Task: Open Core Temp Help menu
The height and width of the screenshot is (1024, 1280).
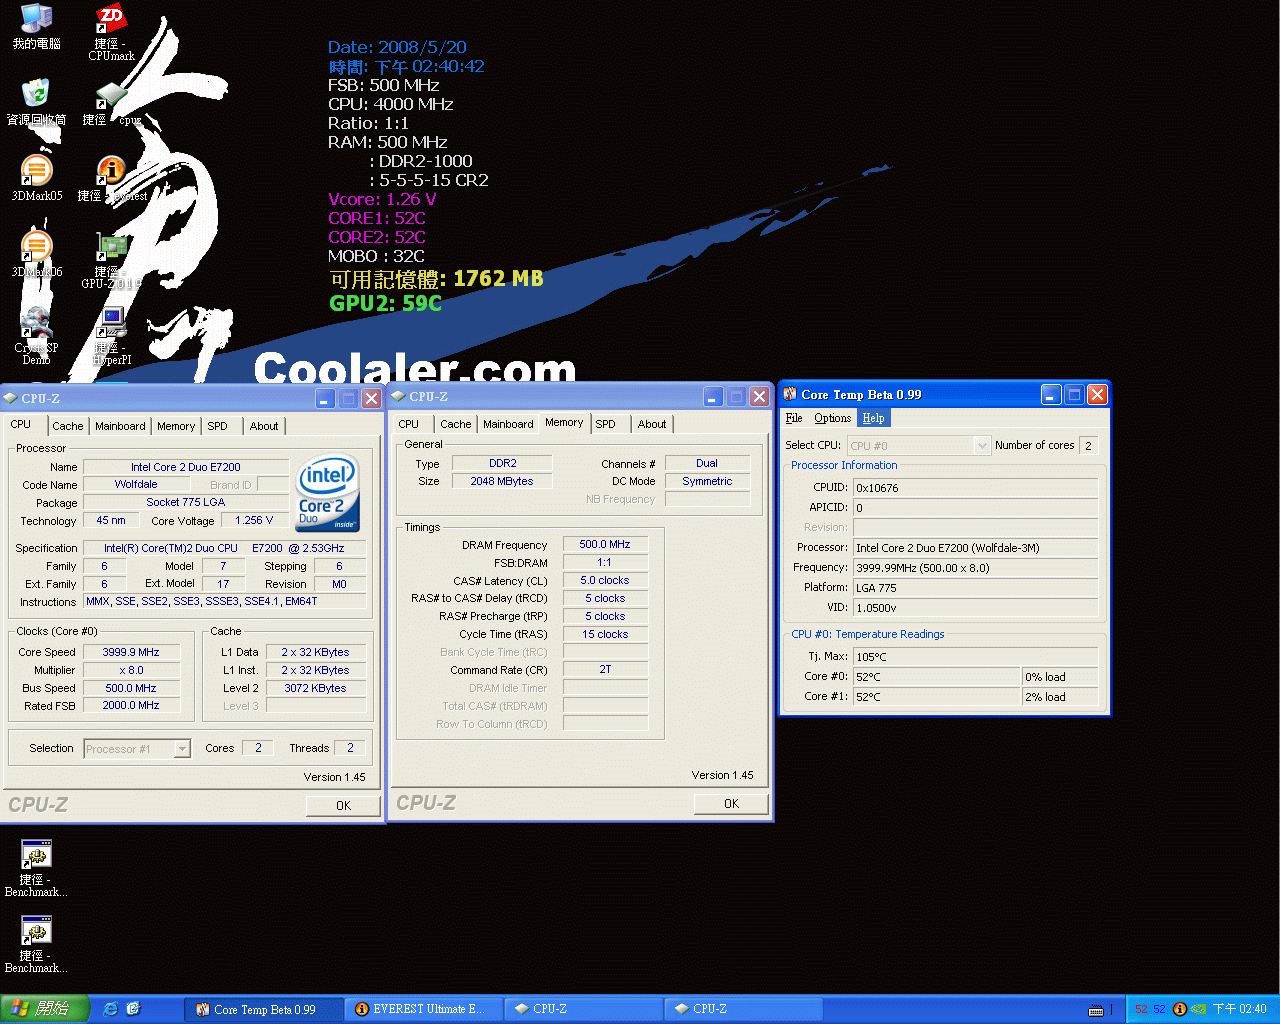Action: [x=873, y=418]
